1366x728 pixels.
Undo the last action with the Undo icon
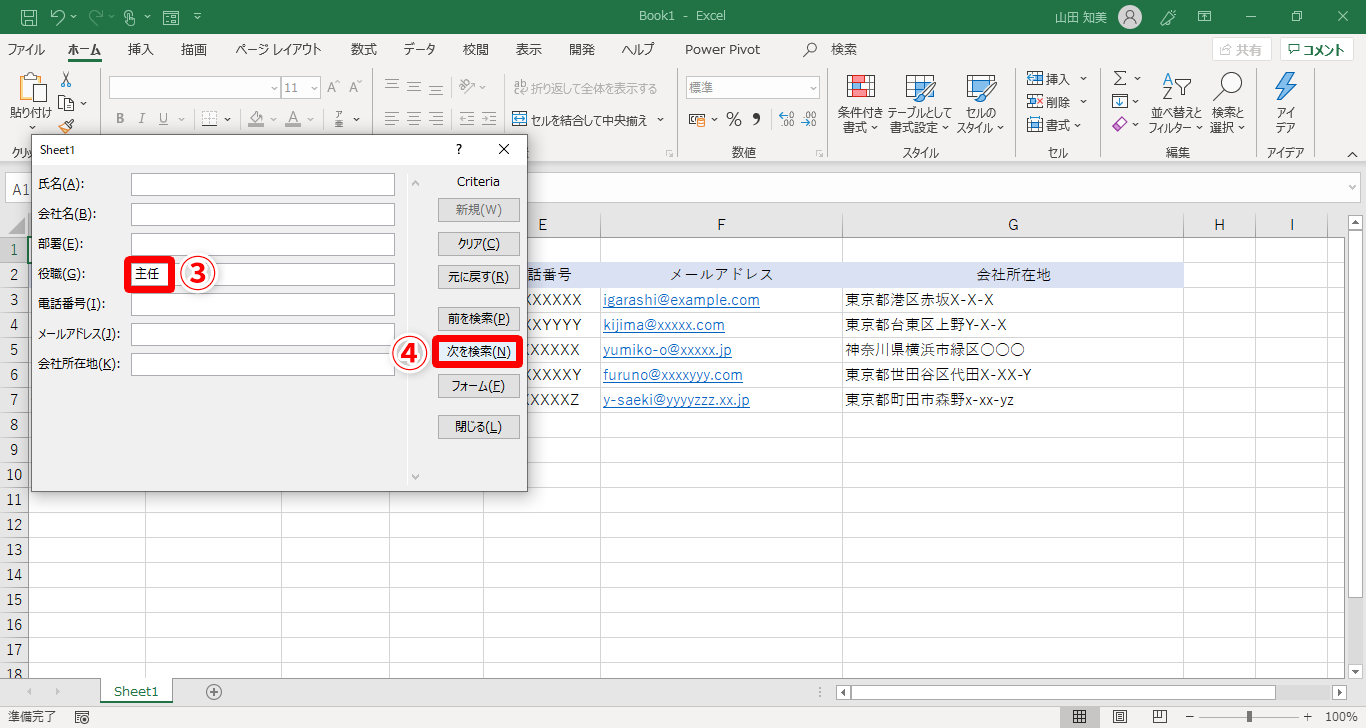point(57,17)
